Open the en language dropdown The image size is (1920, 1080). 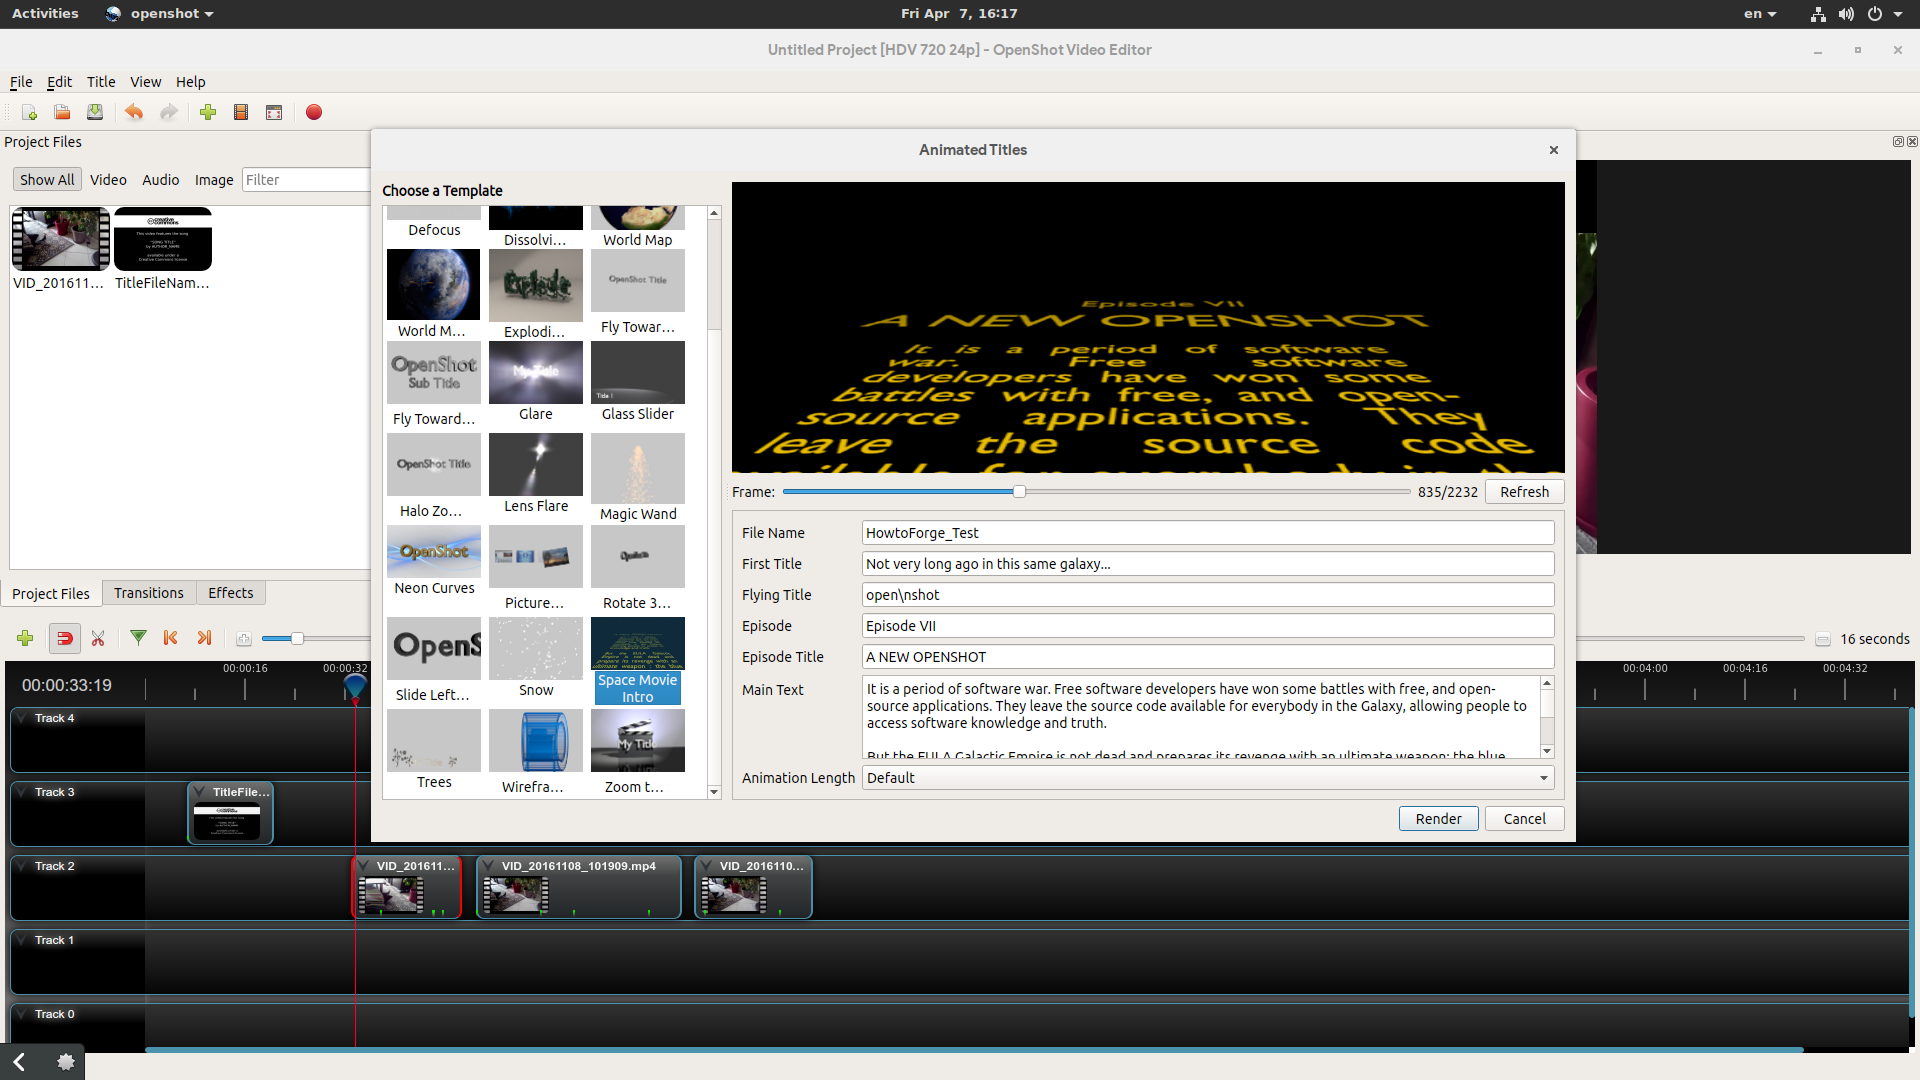(1760, 14)
